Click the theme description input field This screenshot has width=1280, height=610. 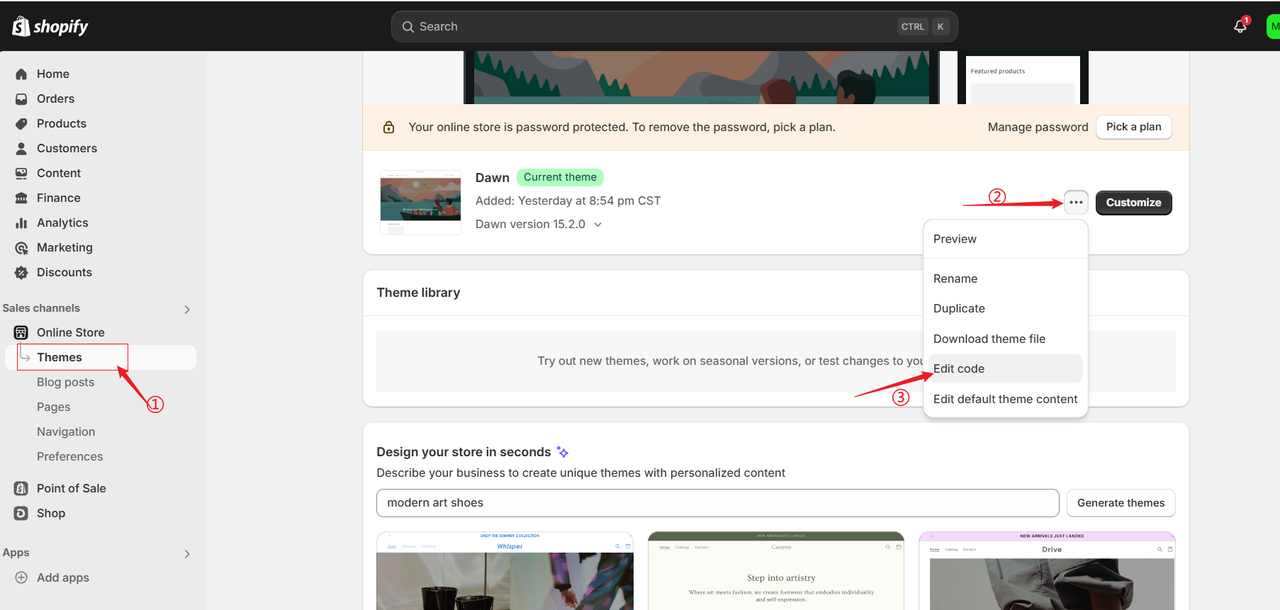pyautogui.click(x=717, y=503)
